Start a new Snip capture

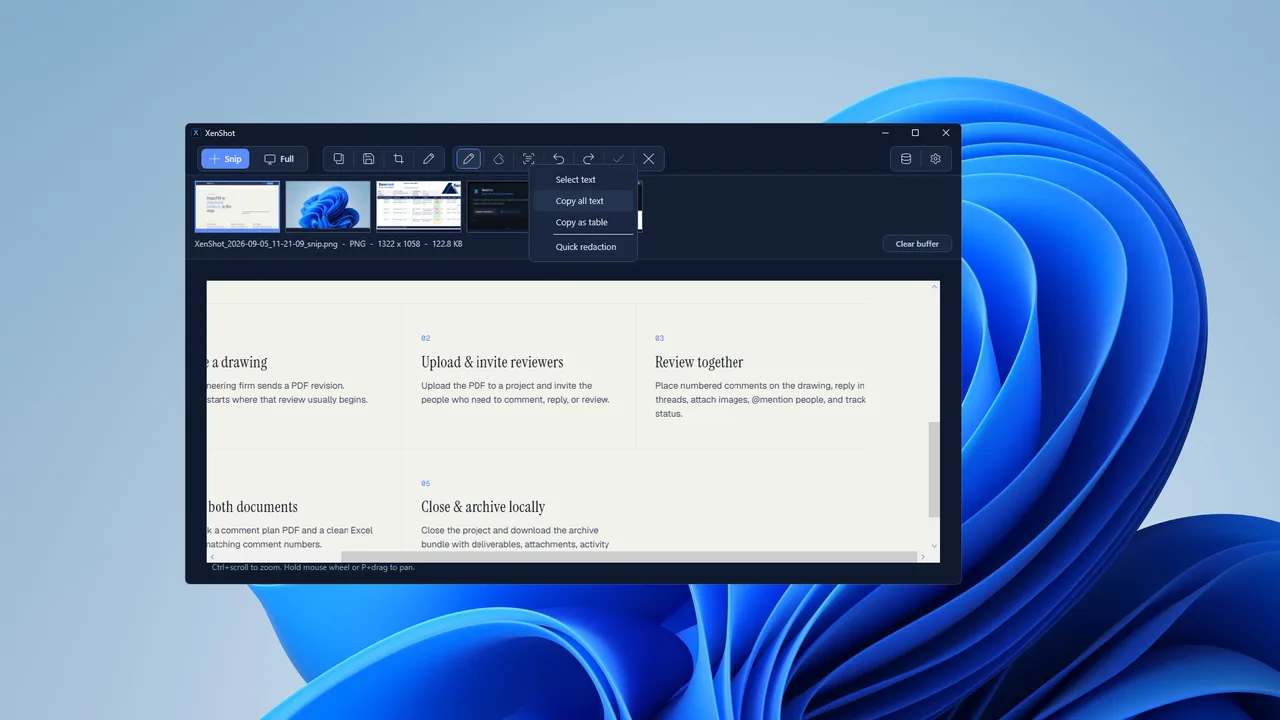coord(225,159)
